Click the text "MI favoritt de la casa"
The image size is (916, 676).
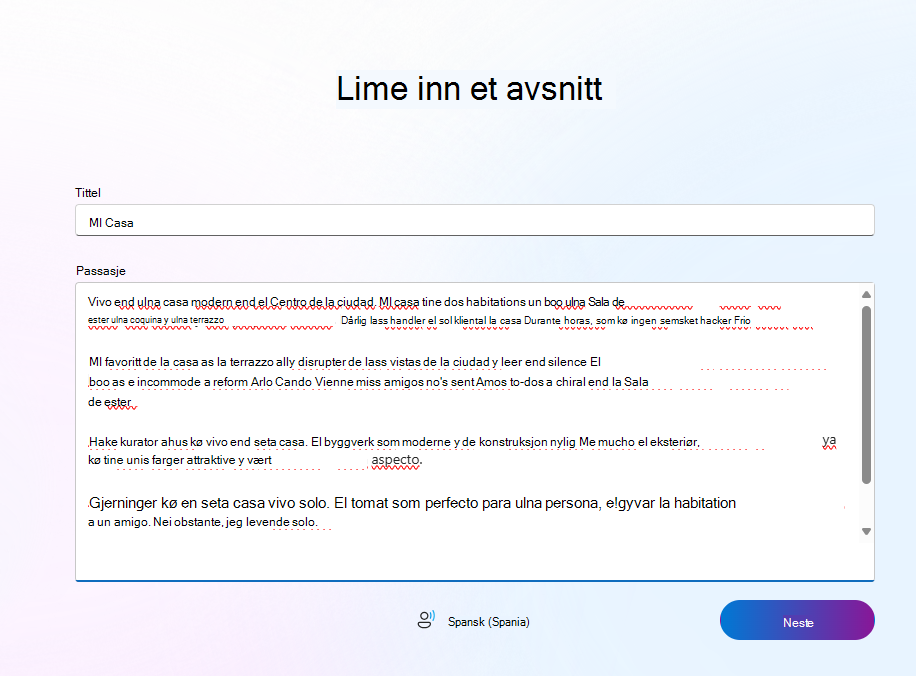(144, 362)
